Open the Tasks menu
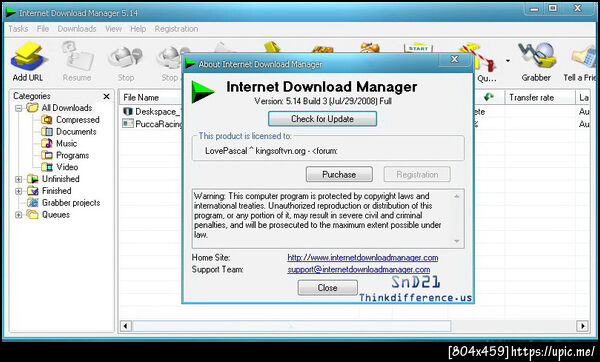This screenshot has height=362, width=600. [x=18, y=29]
